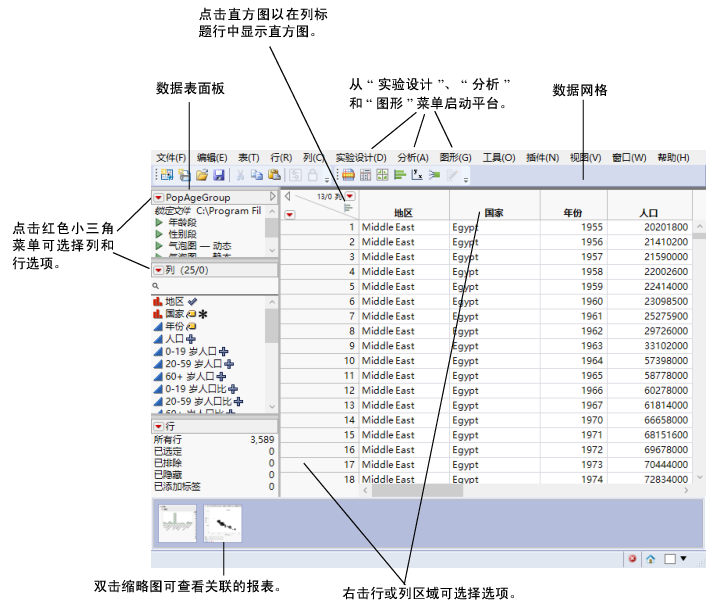Image resolution: width=717 pixels, height=611 pixels.
Task: Click the New Script toolbar icon
Action: [x=184, y=175]
